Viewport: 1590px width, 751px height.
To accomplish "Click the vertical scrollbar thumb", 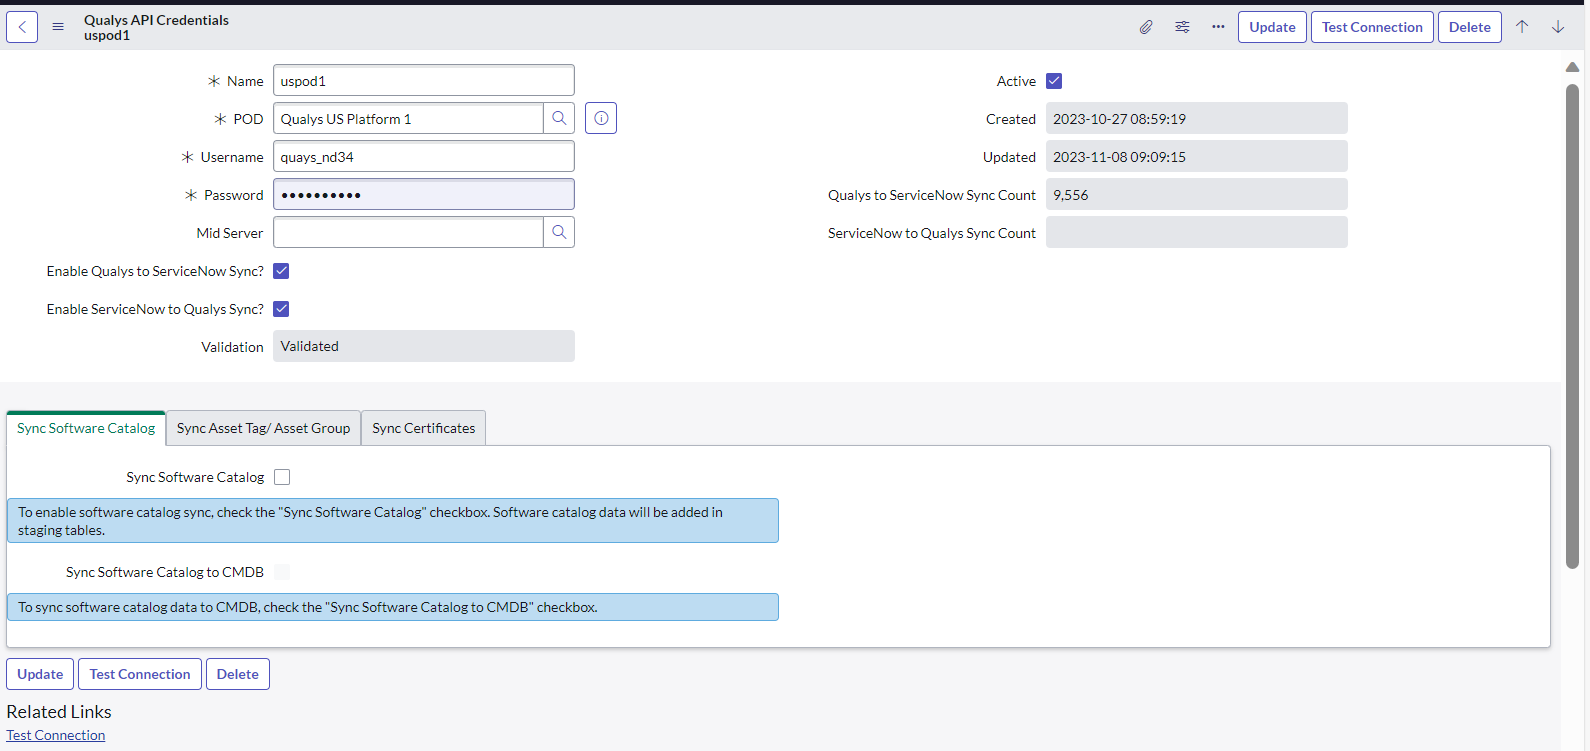I will click(x=1572, y=326).
